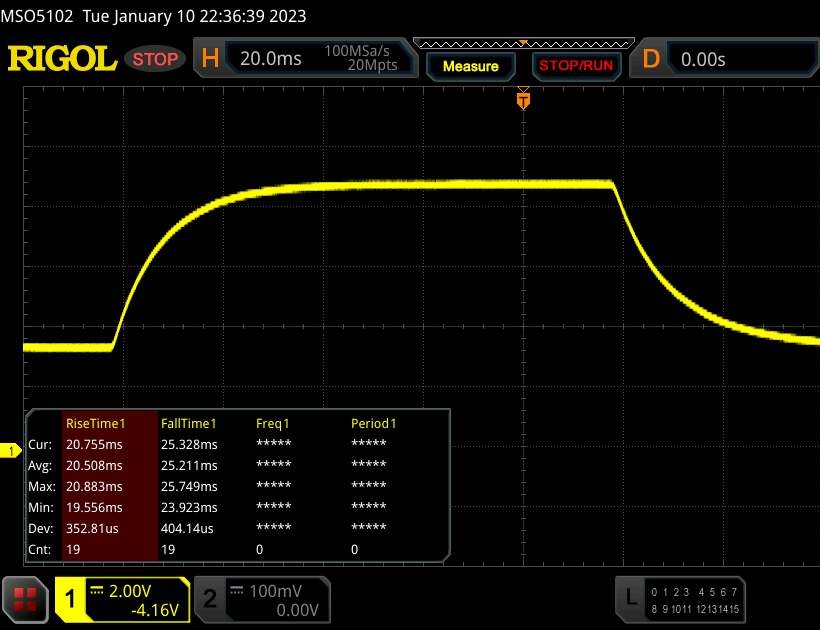820x630 pixels.
Task: Tap channel 2 offset 0.00V
Action: [x=297, y=610]
